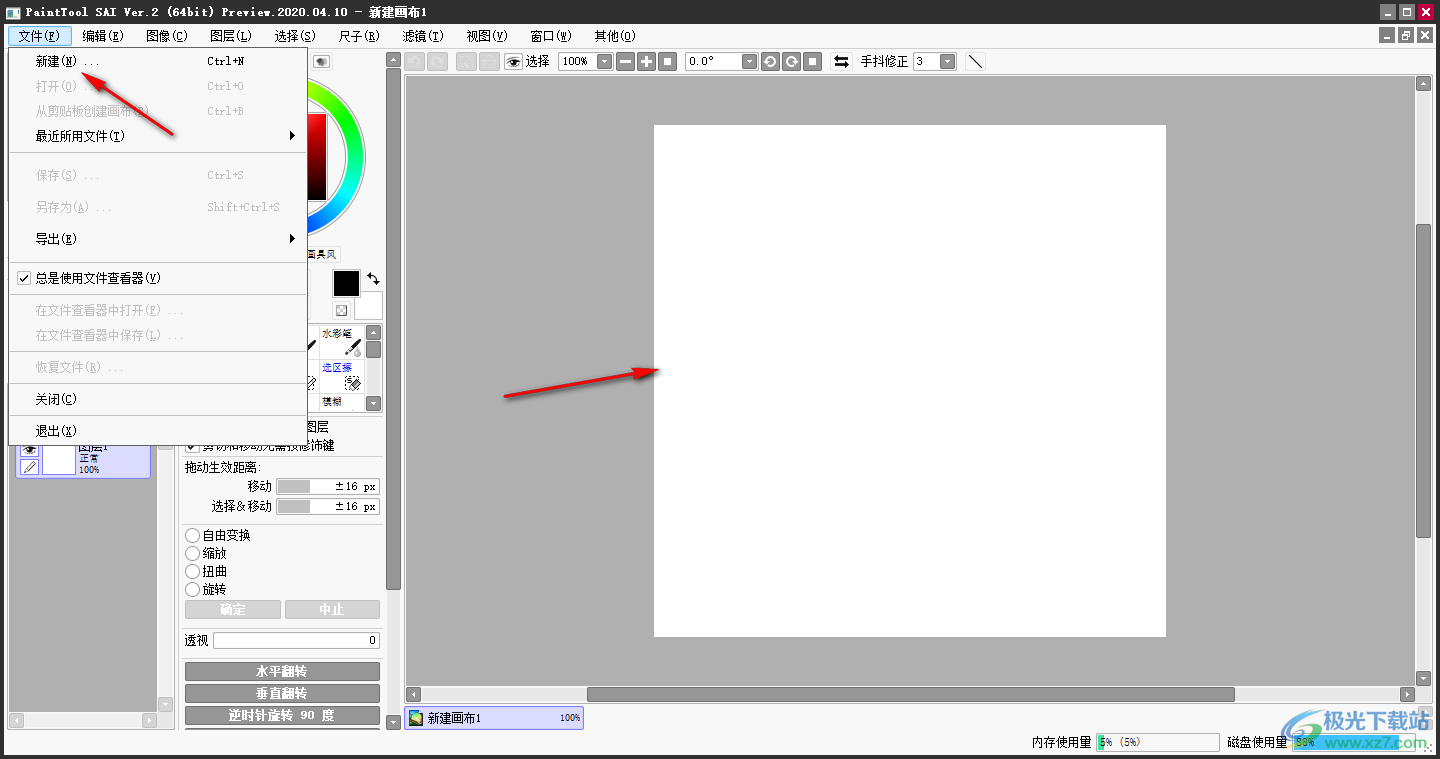Image resolution: width=1440 pixels, height=759 pixels.
Task: Click the 透视 value input field
Action: (x=296, y=640)
